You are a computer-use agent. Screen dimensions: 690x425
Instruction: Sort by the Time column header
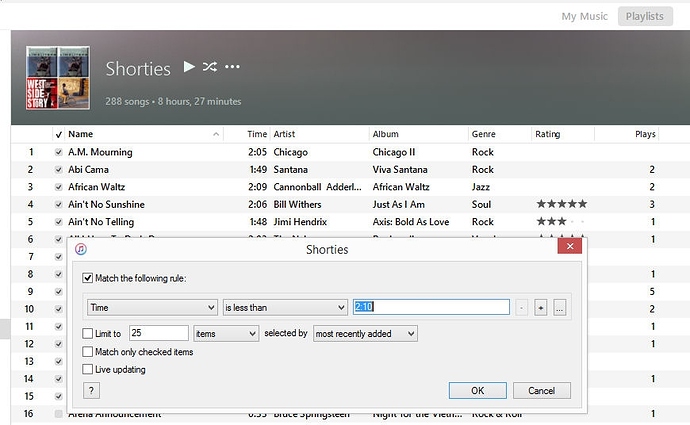[x=257, y=134]
